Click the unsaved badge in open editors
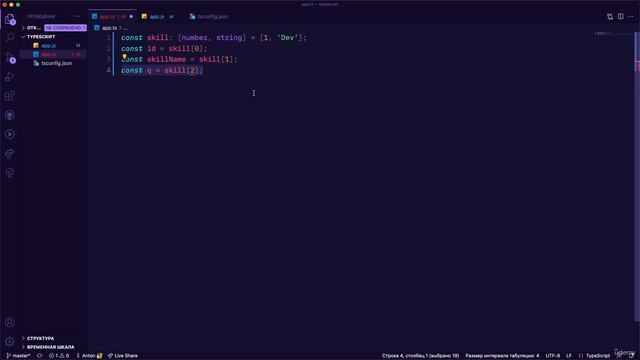Viewport: 640px width, 360px height. click(x=65, y=28)
